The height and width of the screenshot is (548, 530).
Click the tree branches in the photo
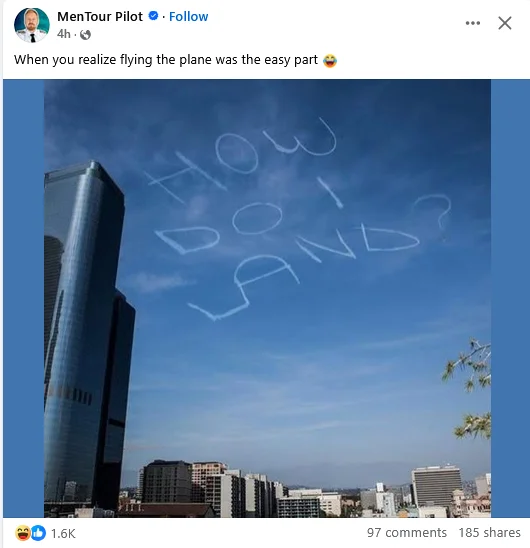coord(470,388)
